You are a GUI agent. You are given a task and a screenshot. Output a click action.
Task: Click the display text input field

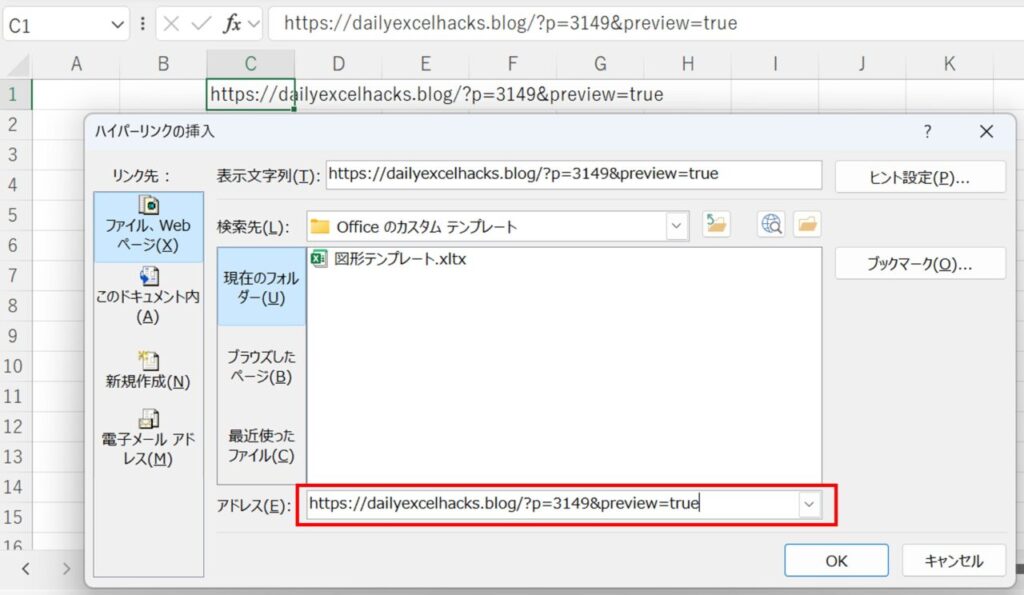coord(573,174)
